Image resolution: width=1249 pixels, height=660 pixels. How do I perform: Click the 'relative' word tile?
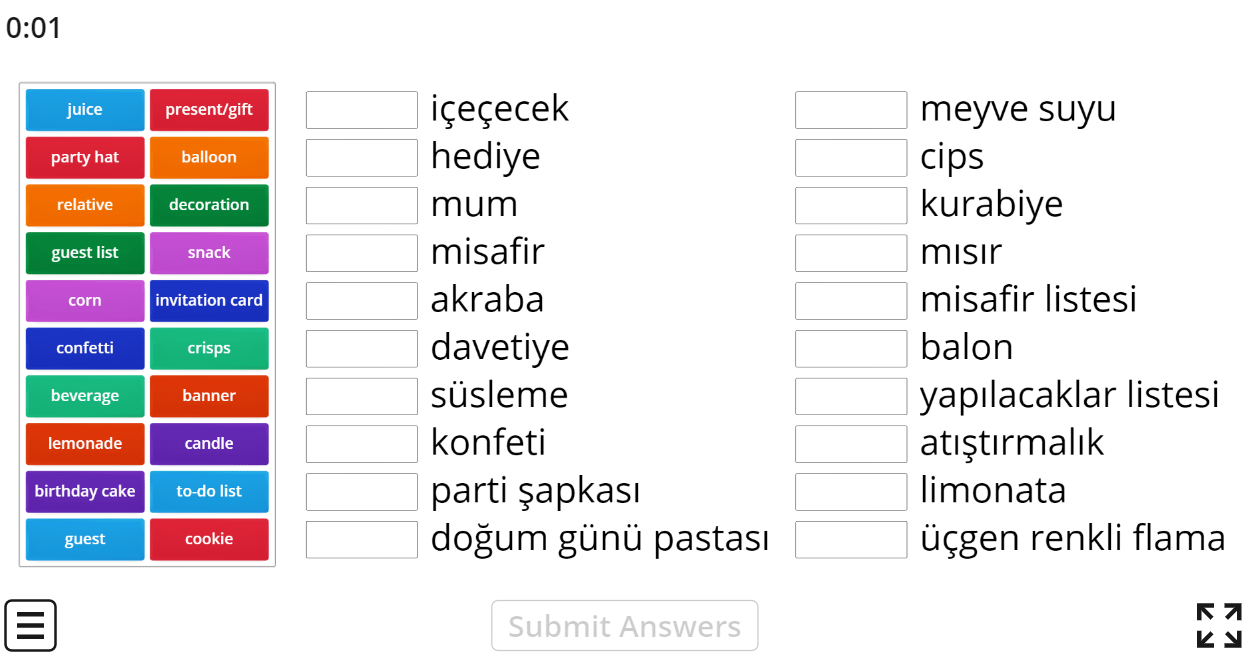84,205
